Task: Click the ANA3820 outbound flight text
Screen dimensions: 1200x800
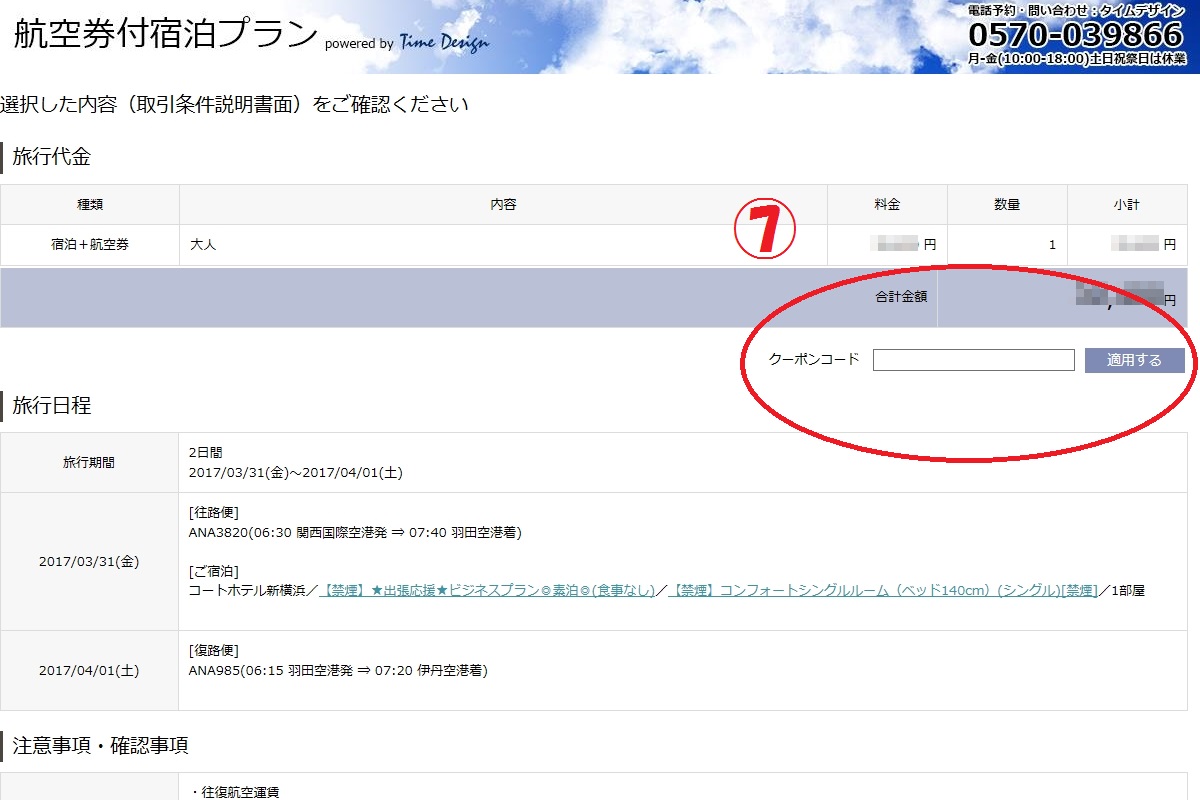Action: [x=355, y=532]
